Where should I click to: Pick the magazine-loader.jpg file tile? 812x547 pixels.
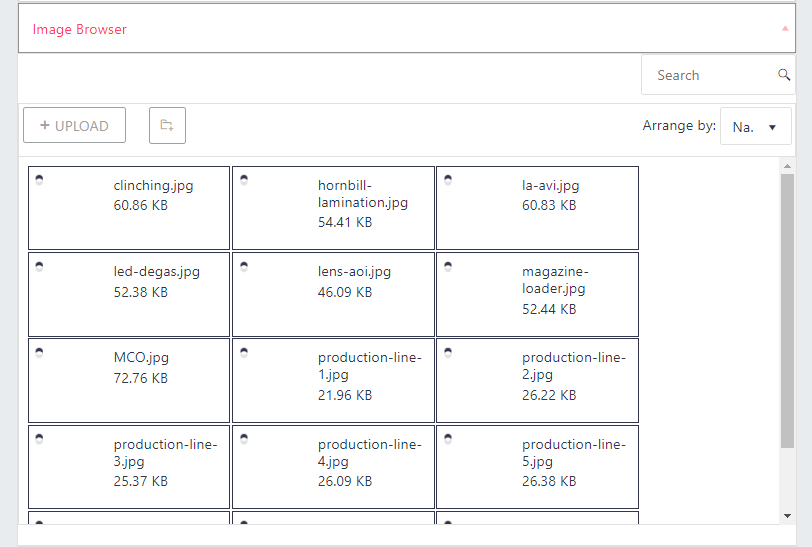537,294
